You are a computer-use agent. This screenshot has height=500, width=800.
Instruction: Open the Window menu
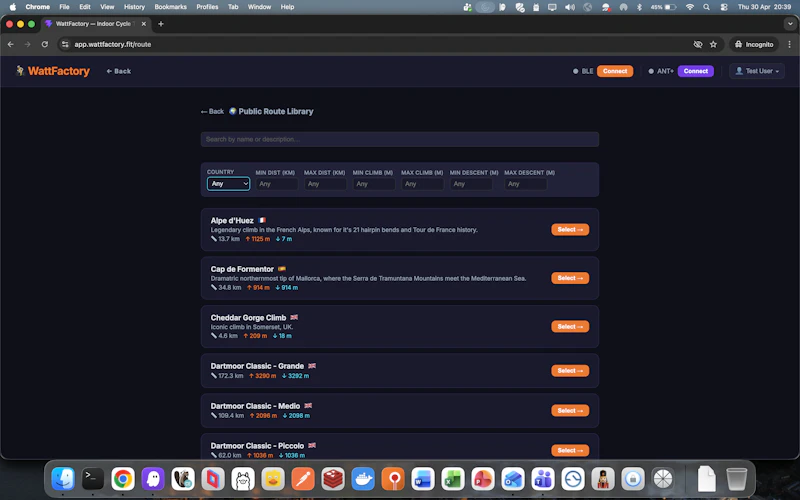pos(259,7)
